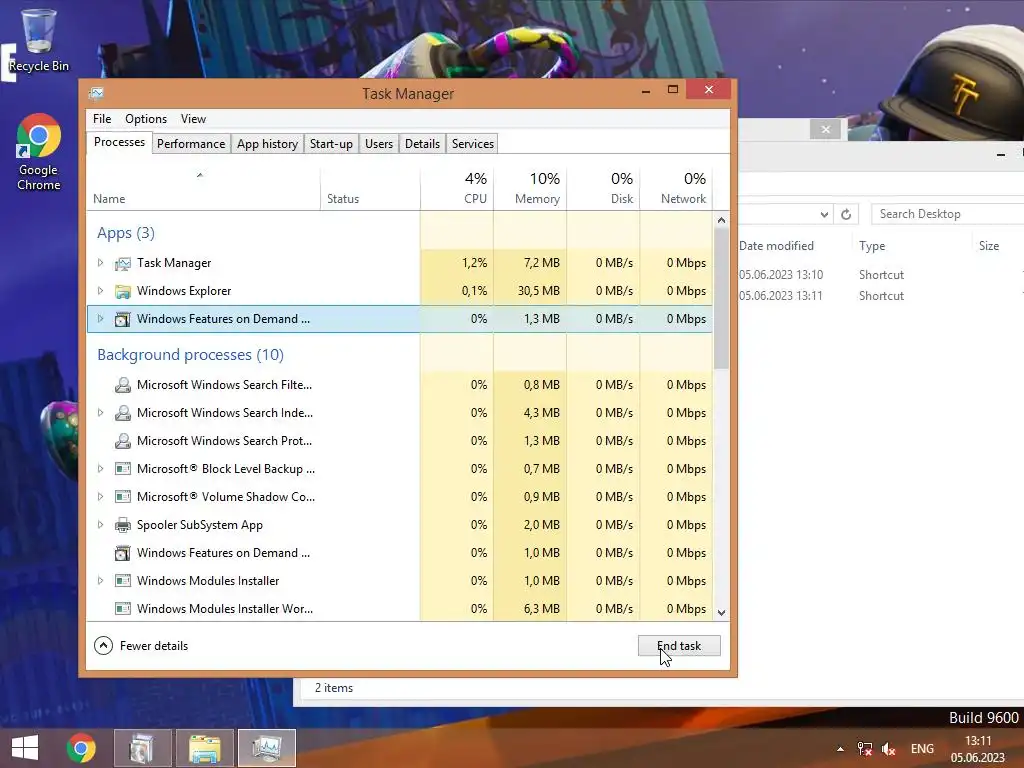Click the Task Manager taskbar button
The height and width of the screenshot is (768, 1024).
[x=266, y=748]
